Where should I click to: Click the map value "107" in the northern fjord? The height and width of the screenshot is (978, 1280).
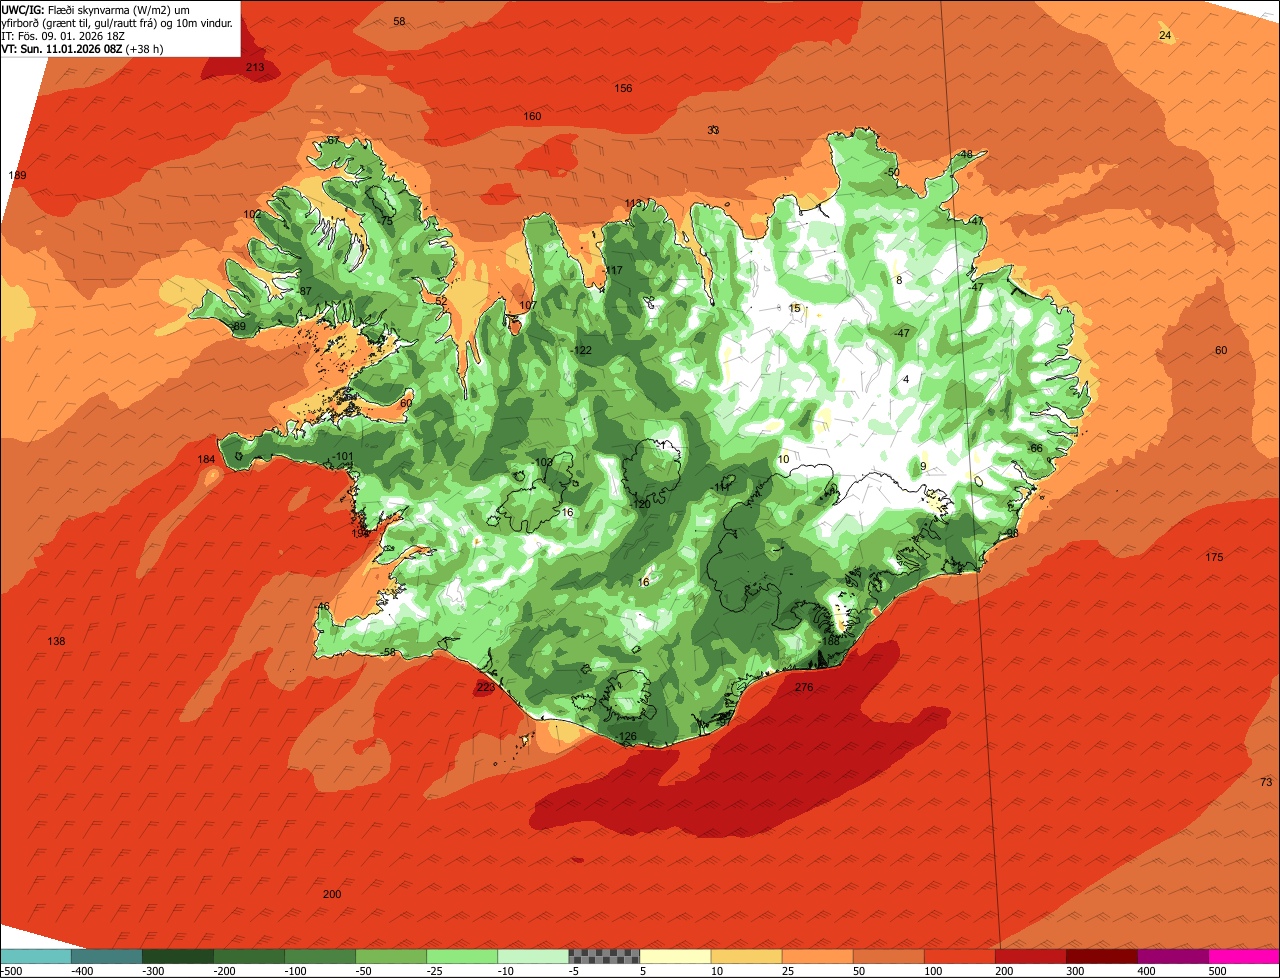click(x=528, y=305)
